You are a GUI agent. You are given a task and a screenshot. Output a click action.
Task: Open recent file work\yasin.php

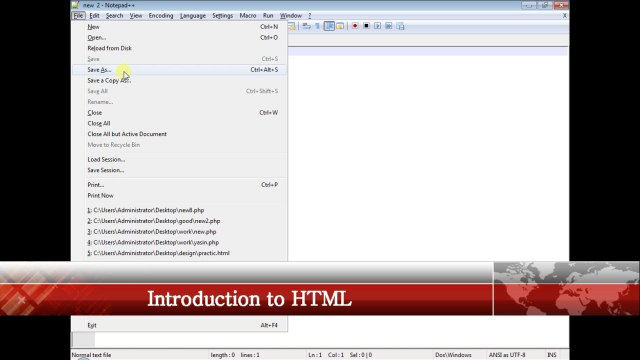[x=180, y=242]
